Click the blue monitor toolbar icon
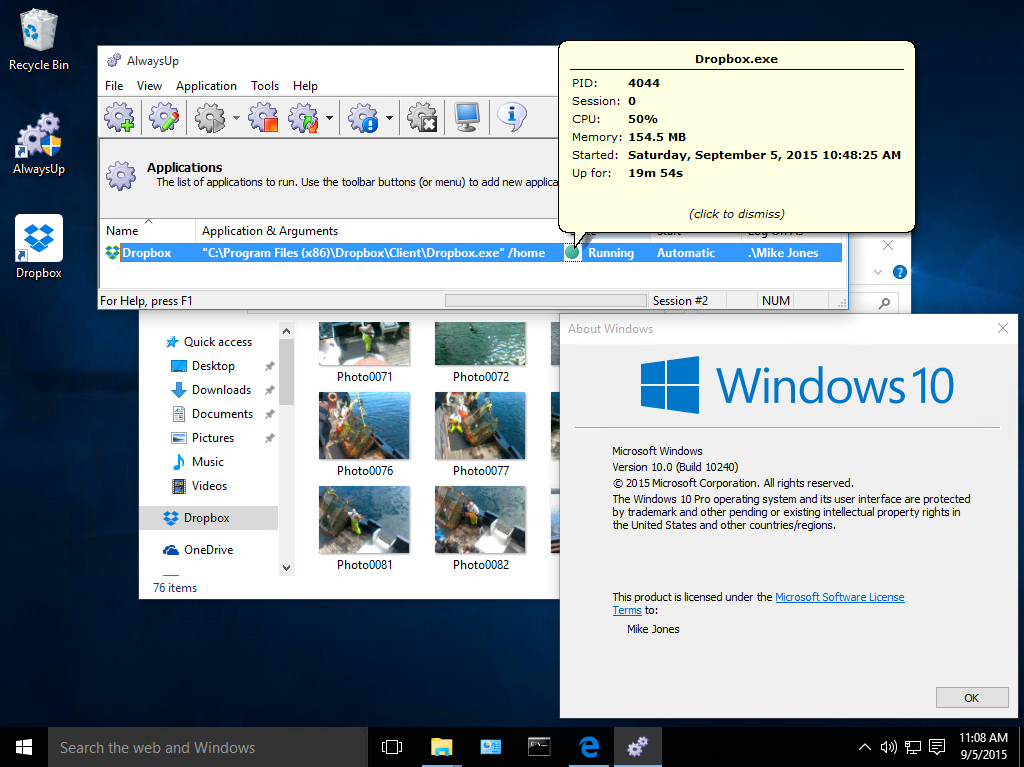1024x767 pixels. [467, 118]
